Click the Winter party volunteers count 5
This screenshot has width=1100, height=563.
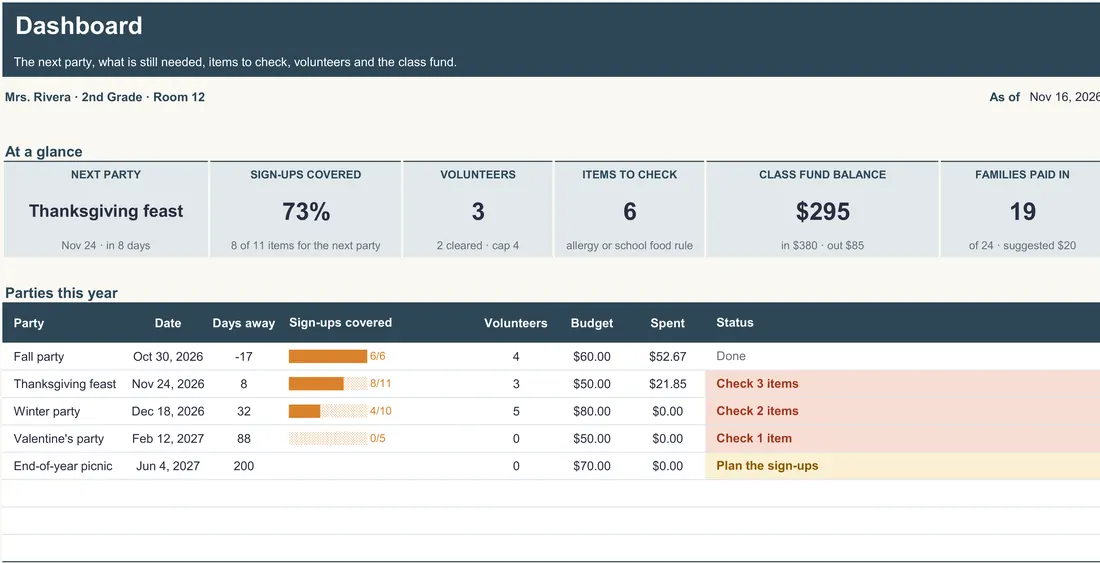[x=516, y=412]
